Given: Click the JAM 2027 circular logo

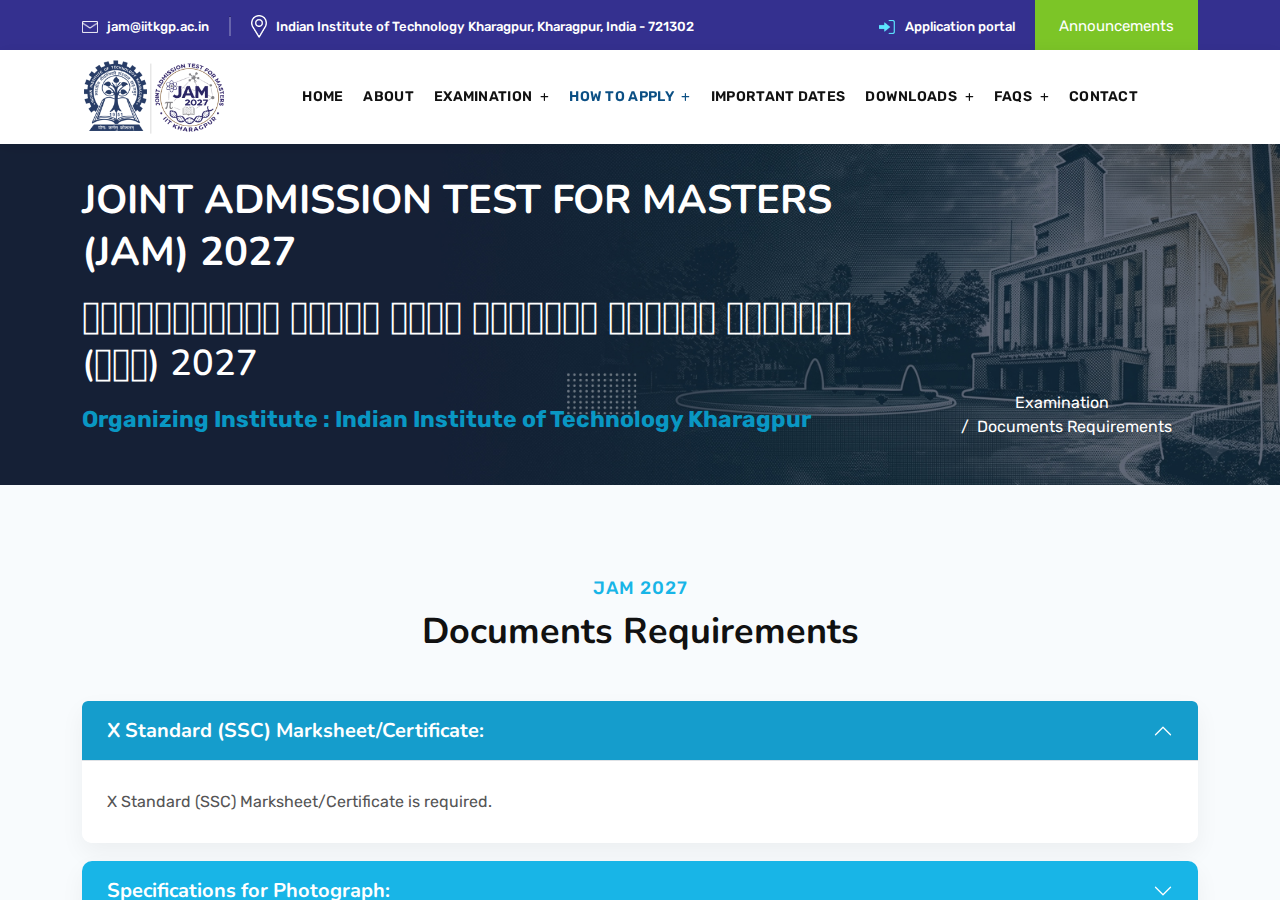Looking at the screenshot, I should 190,97.
